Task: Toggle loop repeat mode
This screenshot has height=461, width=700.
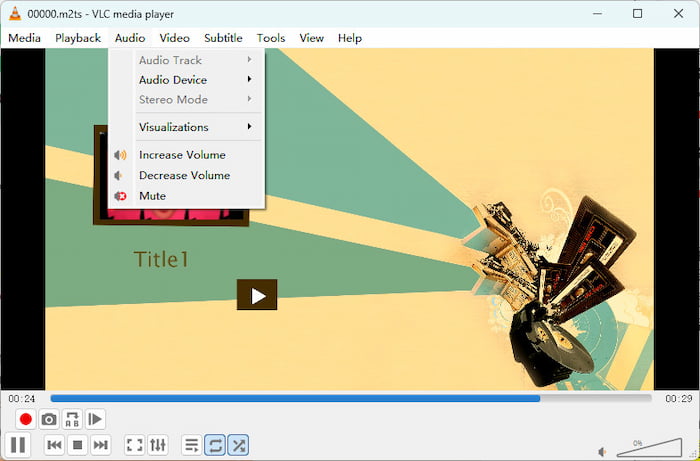Action: pos(215,444)
